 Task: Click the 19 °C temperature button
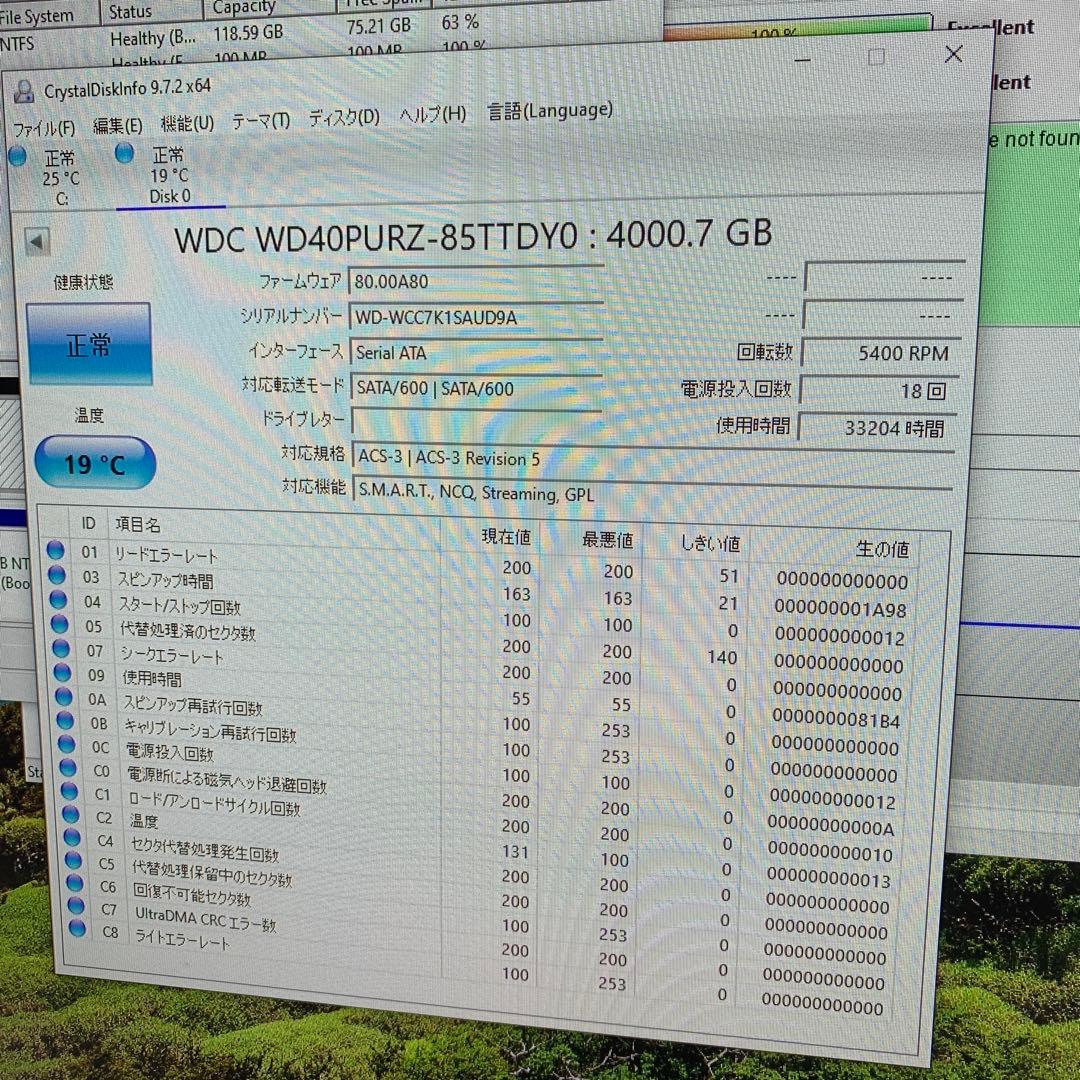pyautogui.click(x=95, y=463)
